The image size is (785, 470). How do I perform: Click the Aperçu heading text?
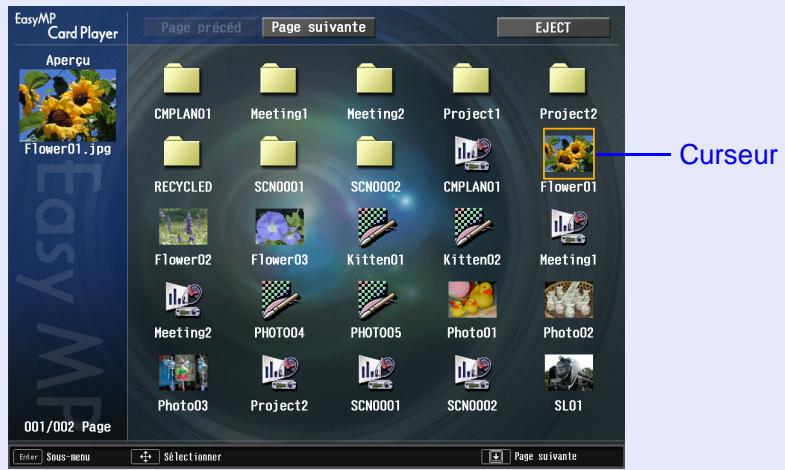tap(68, 61)
